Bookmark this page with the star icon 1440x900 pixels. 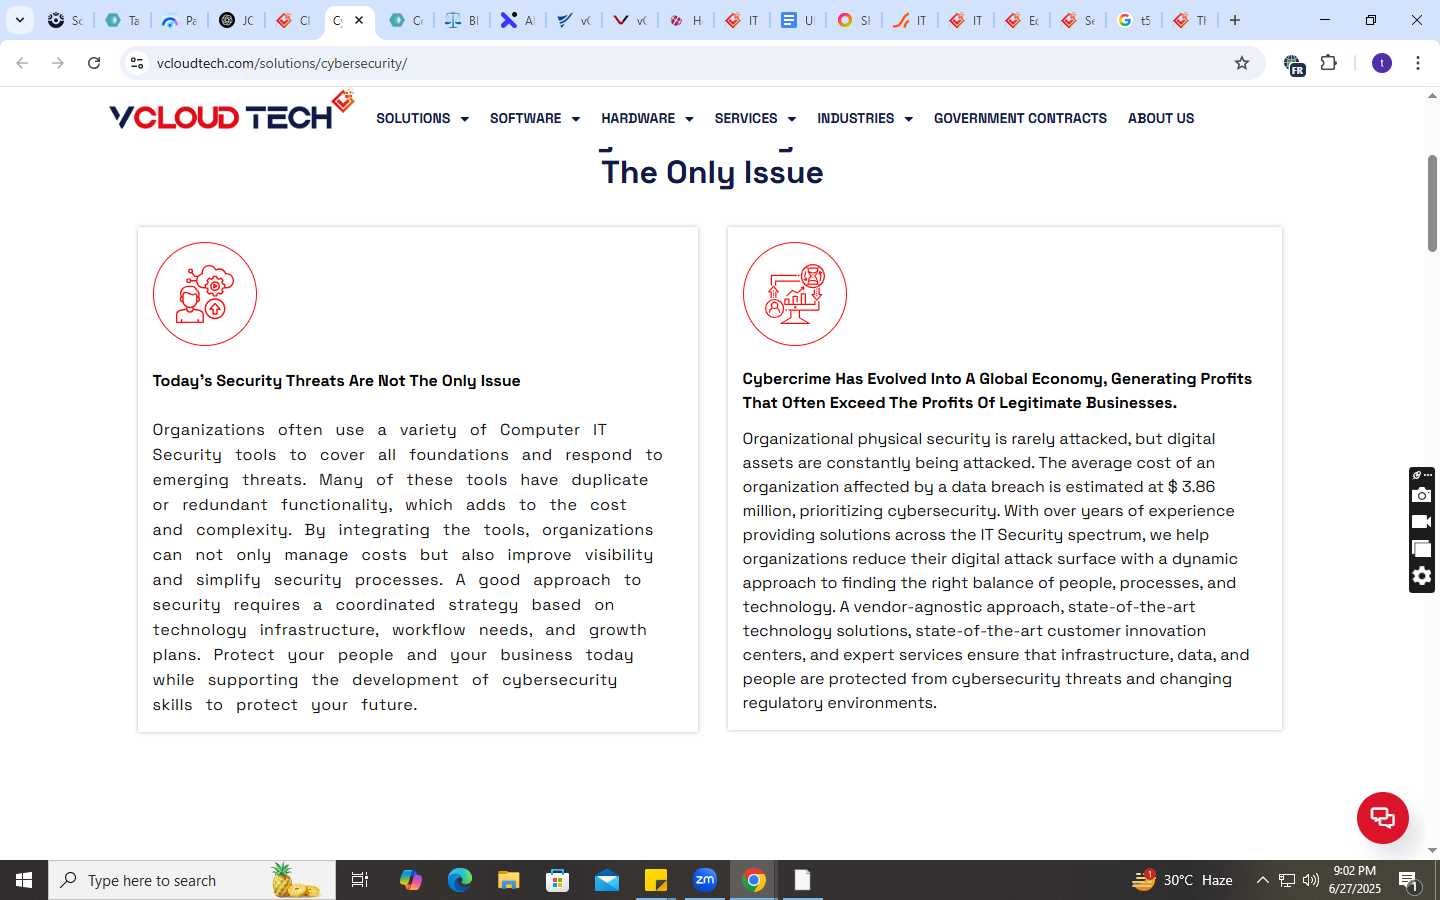(1242, 63)
